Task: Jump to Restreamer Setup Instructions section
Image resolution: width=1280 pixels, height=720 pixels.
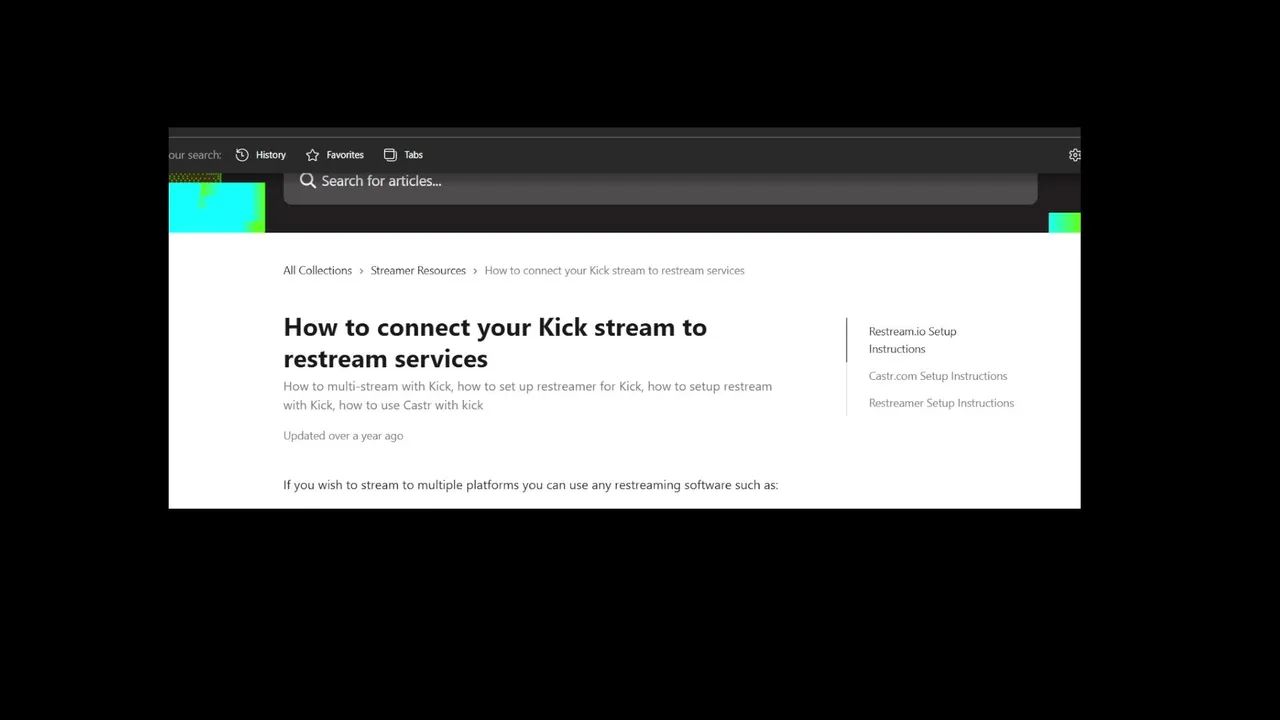Action: [x=941, y=403]
